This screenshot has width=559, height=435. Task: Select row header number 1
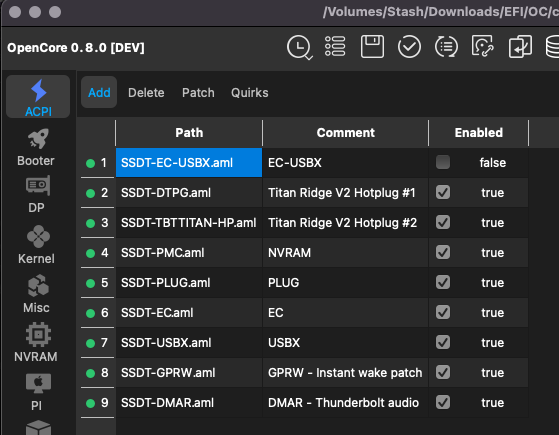tap(97, 163)
